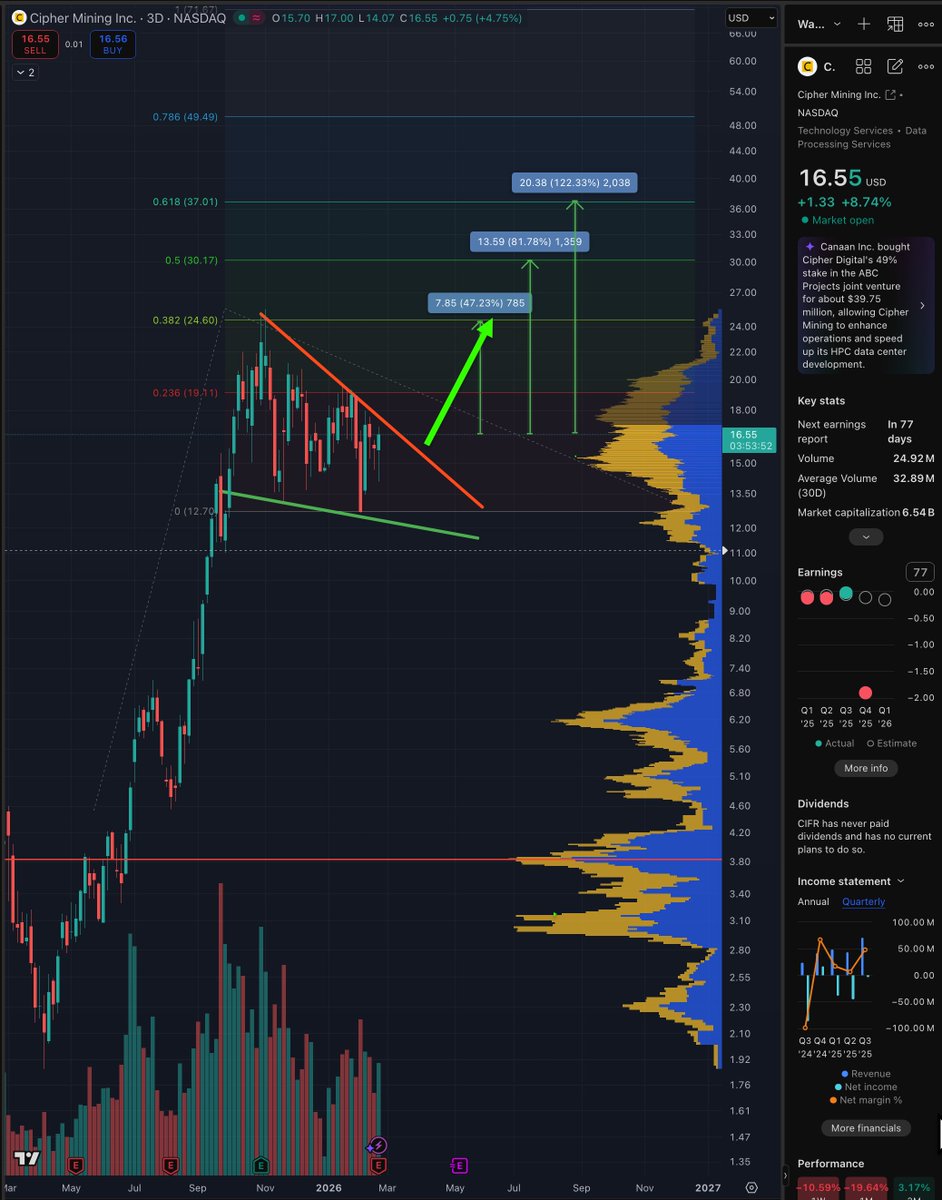
Task: Toggle the Revenue legend item
Action: point(865,1074)
